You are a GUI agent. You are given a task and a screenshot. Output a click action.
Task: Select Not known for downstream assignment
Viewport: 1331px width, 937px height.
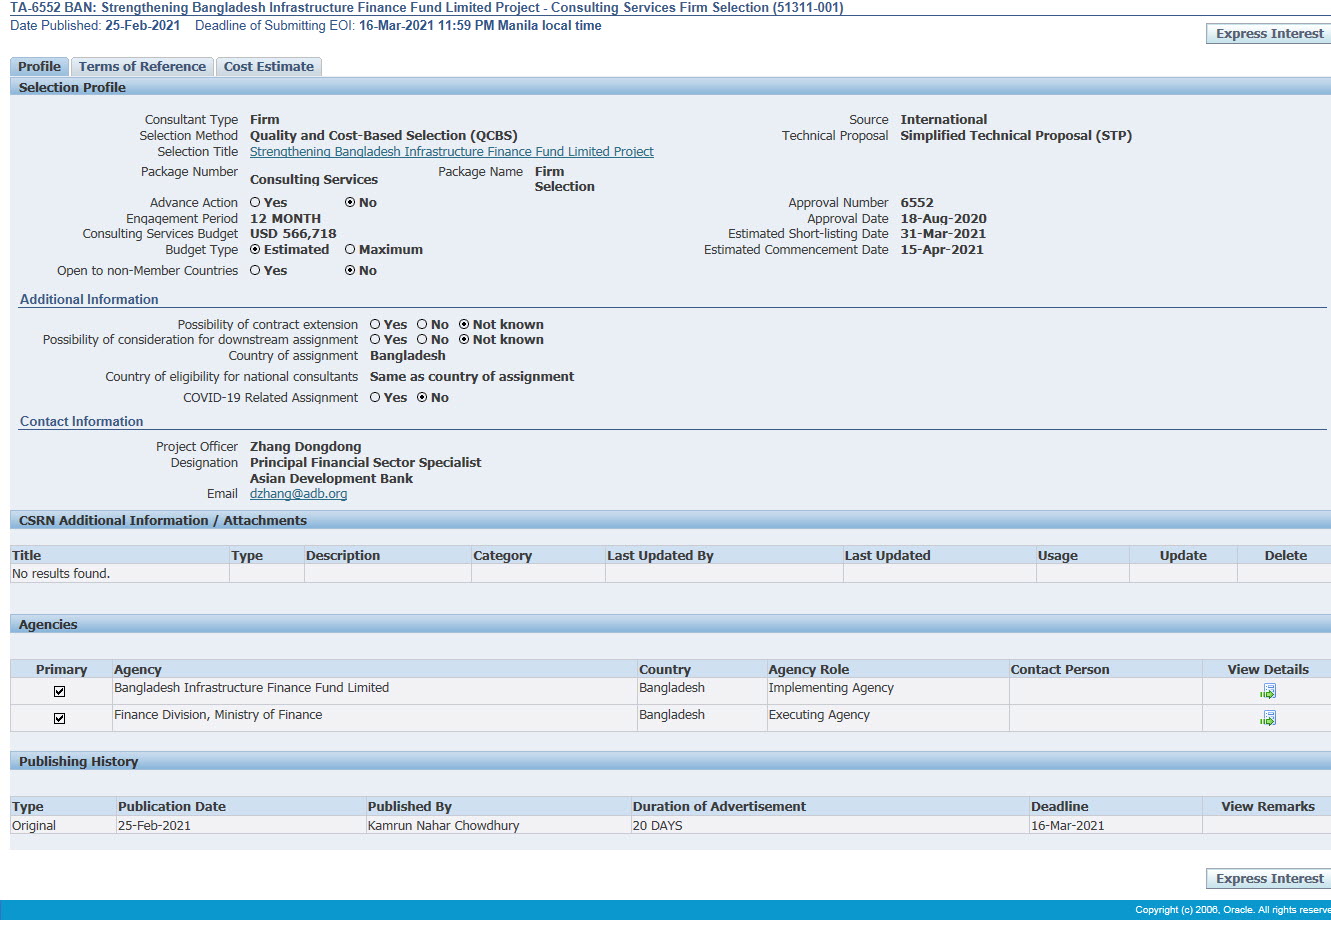pyautogui.click(x=464, y=339)
